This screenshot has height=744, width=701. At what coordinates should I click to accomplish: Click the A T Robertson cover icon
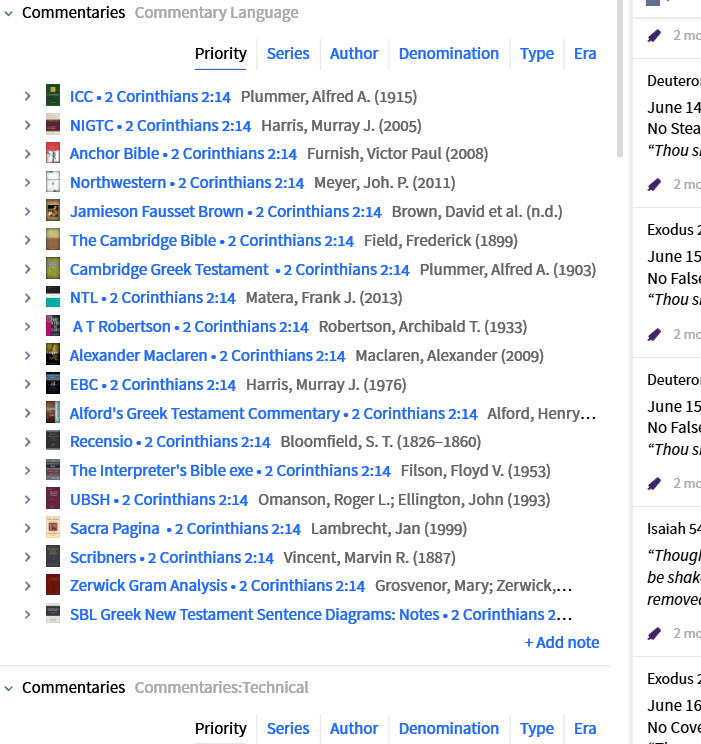53,326
